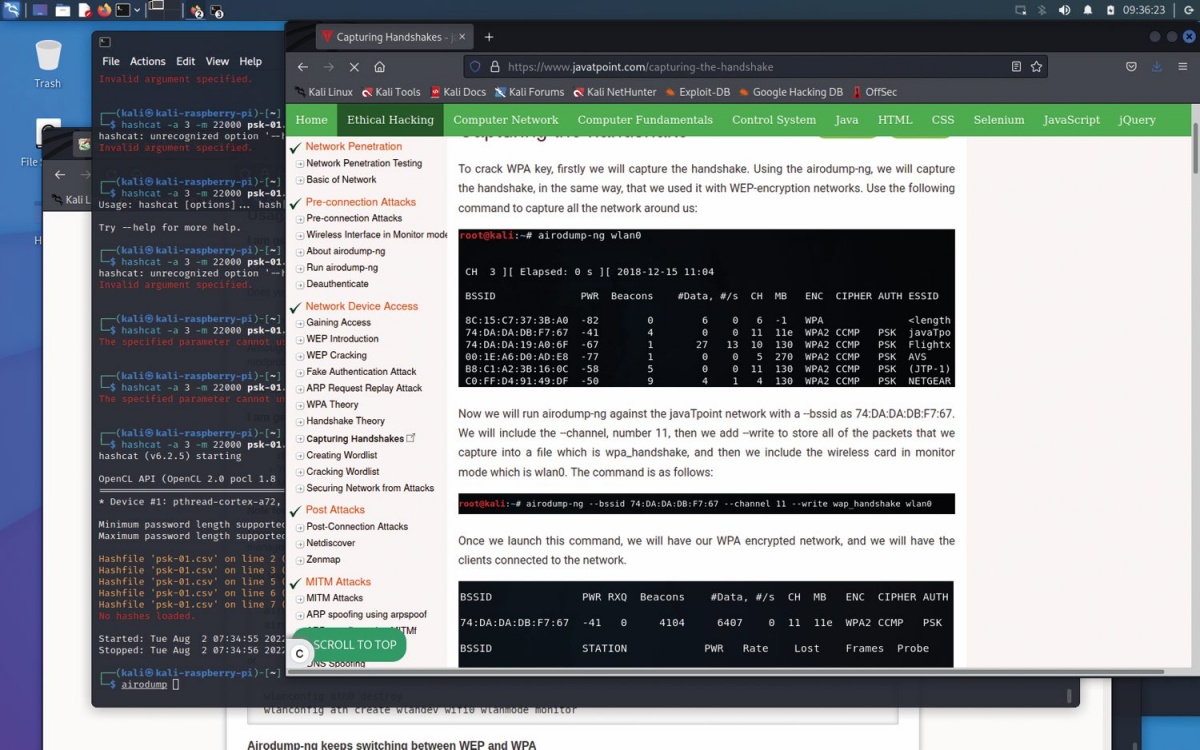Stop loading the current page

[354, 67]
